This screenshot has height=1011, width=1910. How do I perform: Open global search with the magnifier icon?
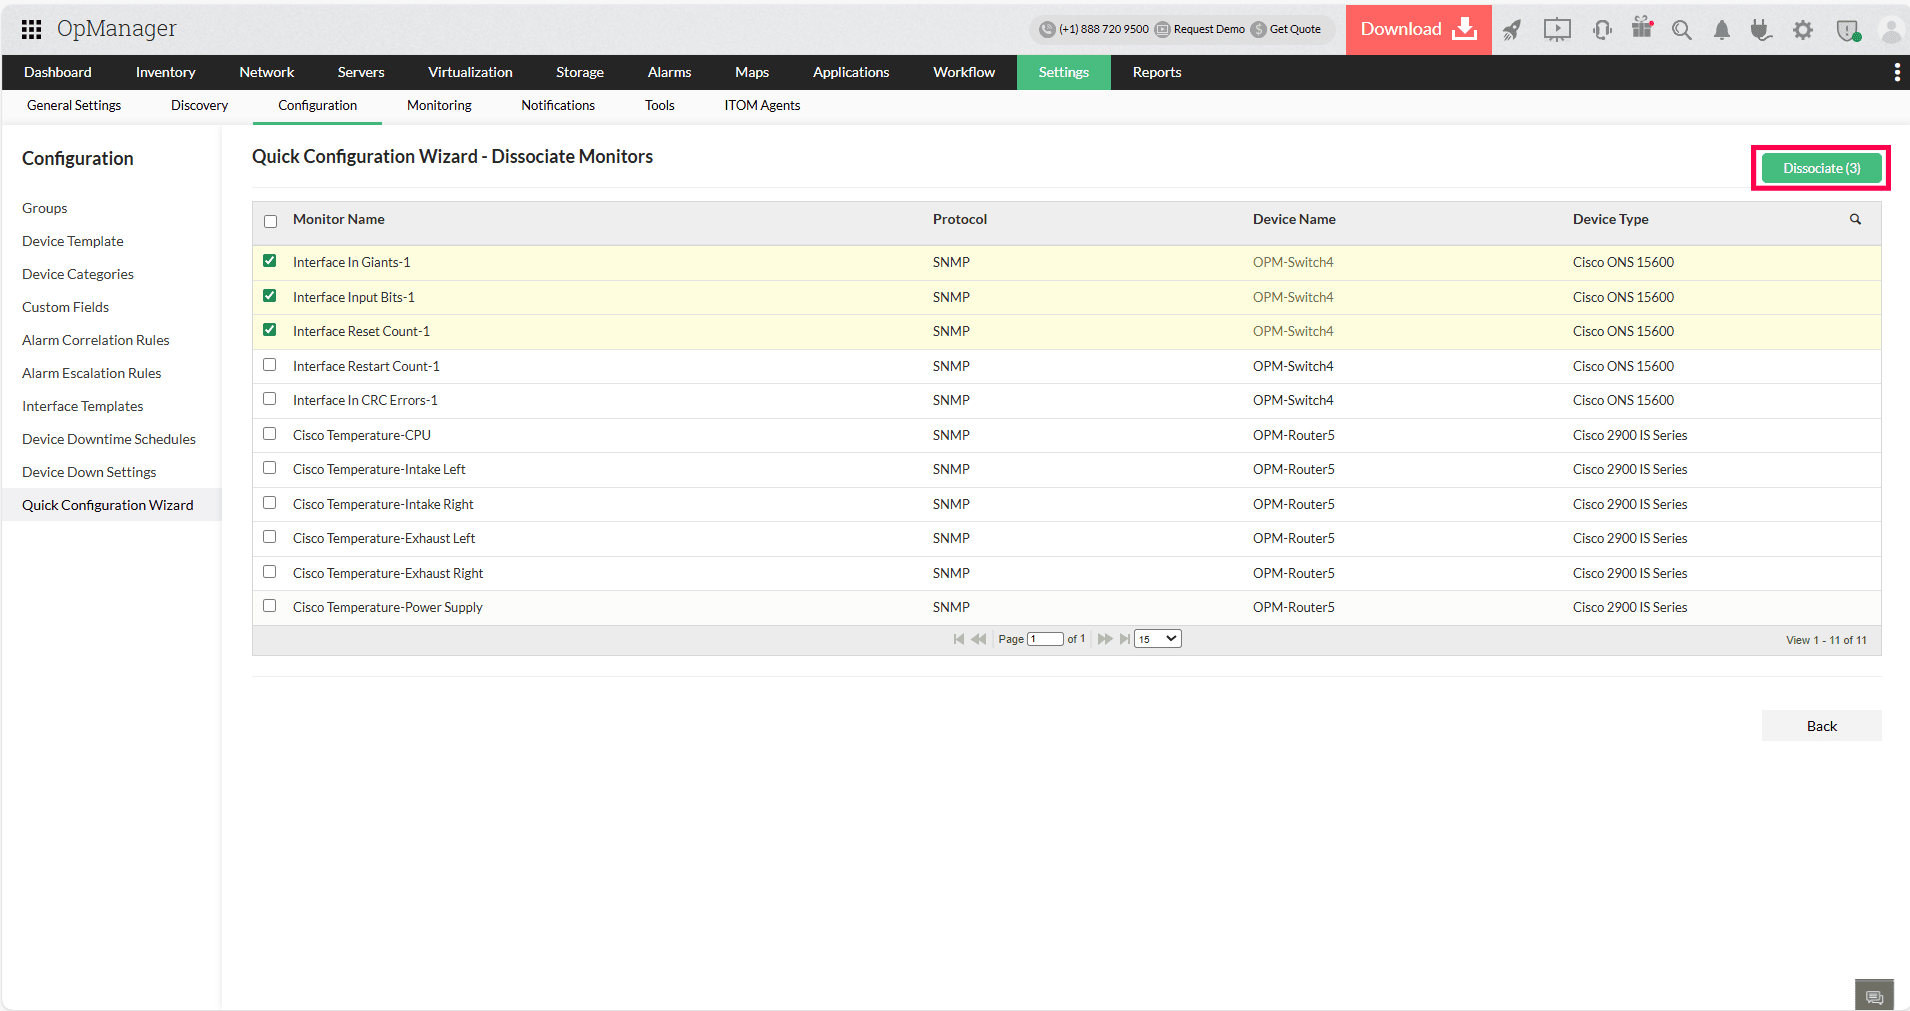point(1682,30)
